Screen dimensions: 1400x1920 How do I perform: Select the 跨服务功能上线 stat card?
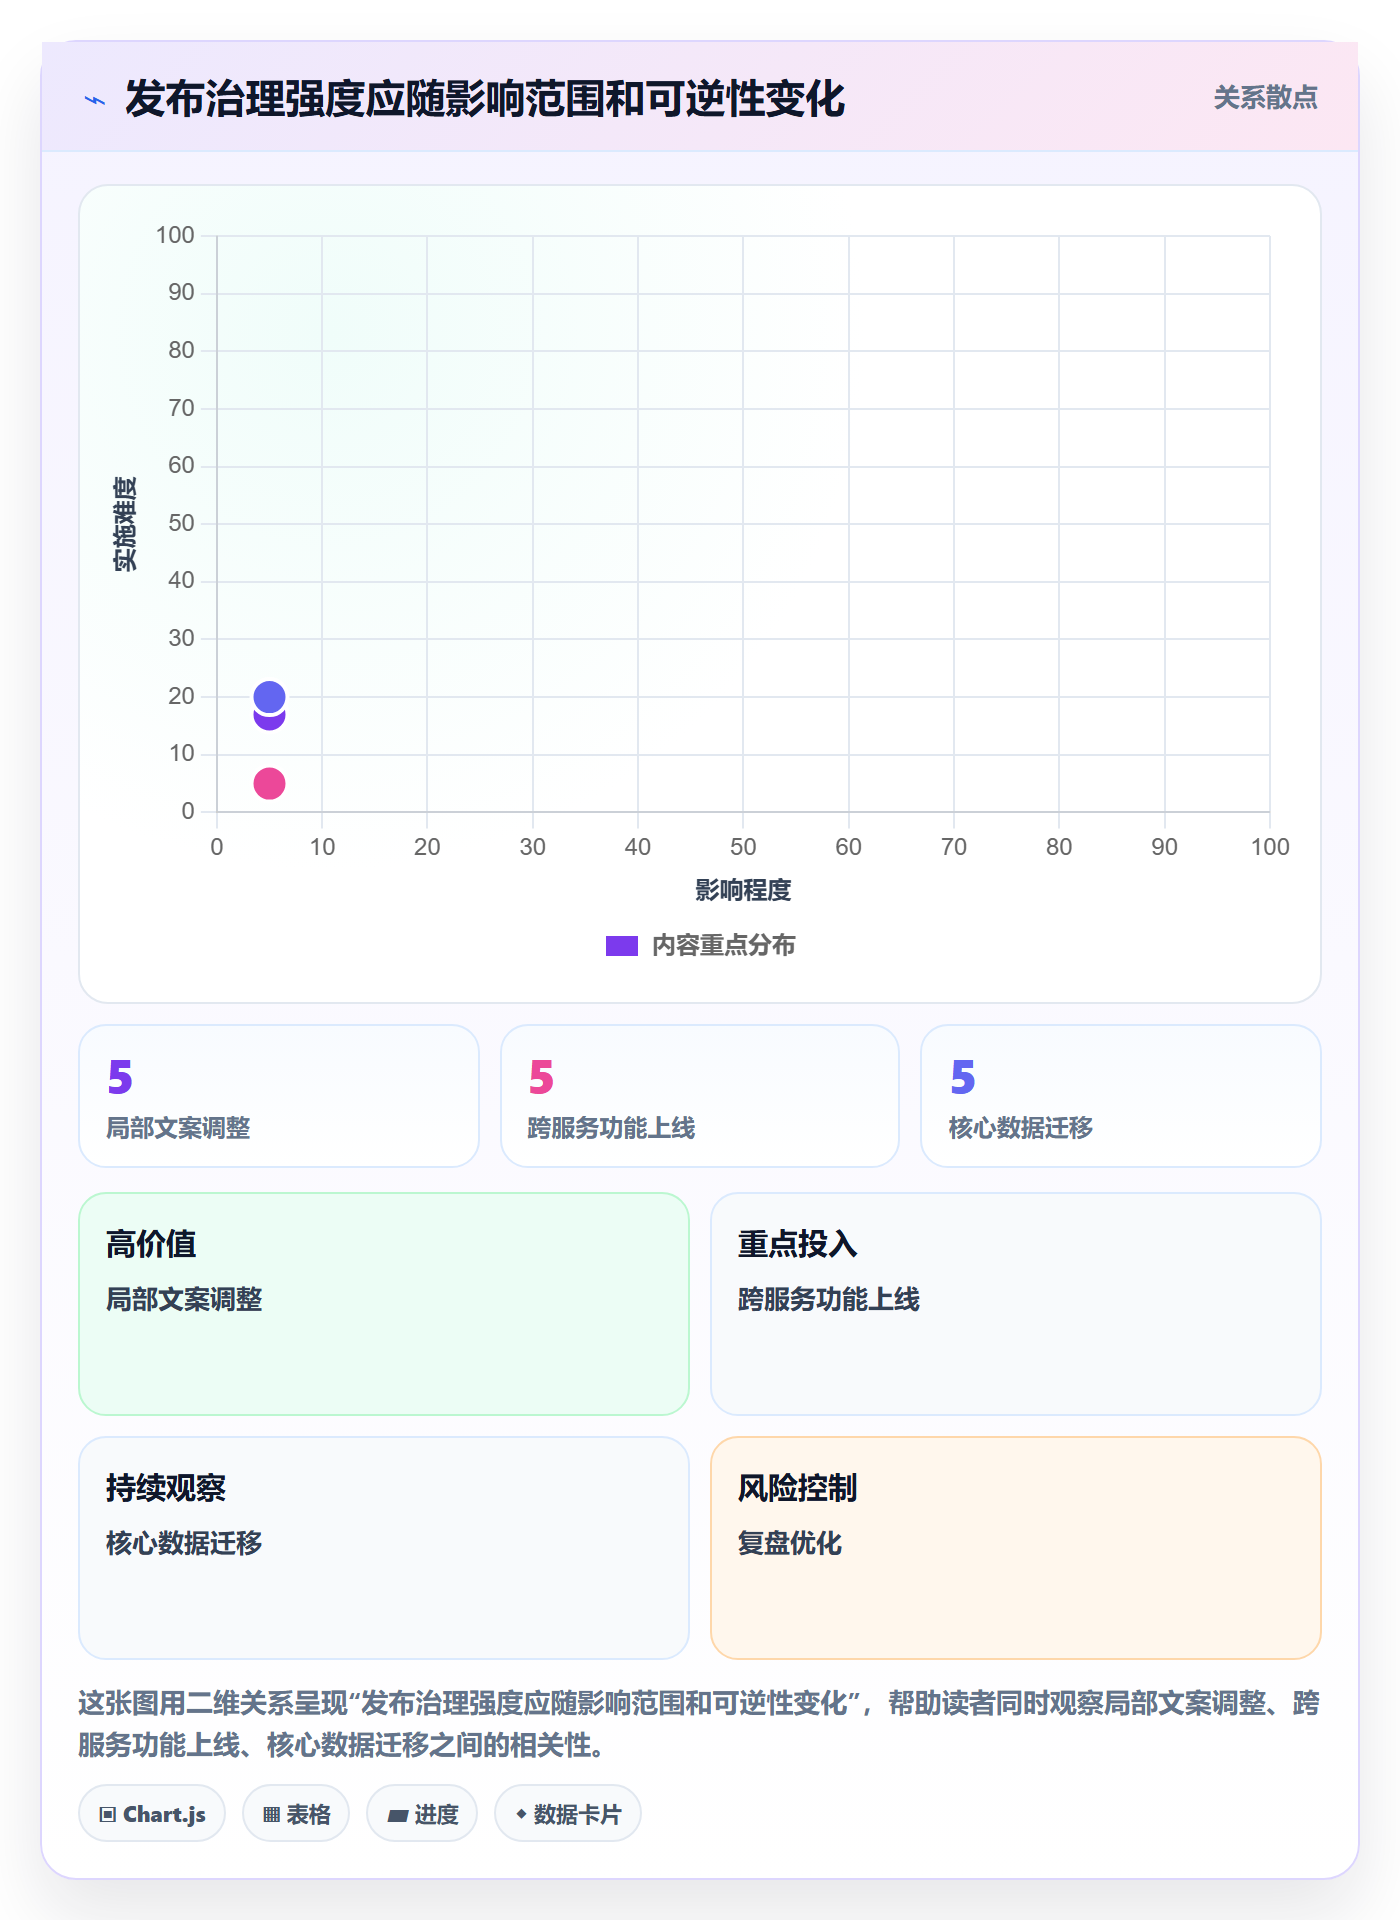coord(700,1096)
